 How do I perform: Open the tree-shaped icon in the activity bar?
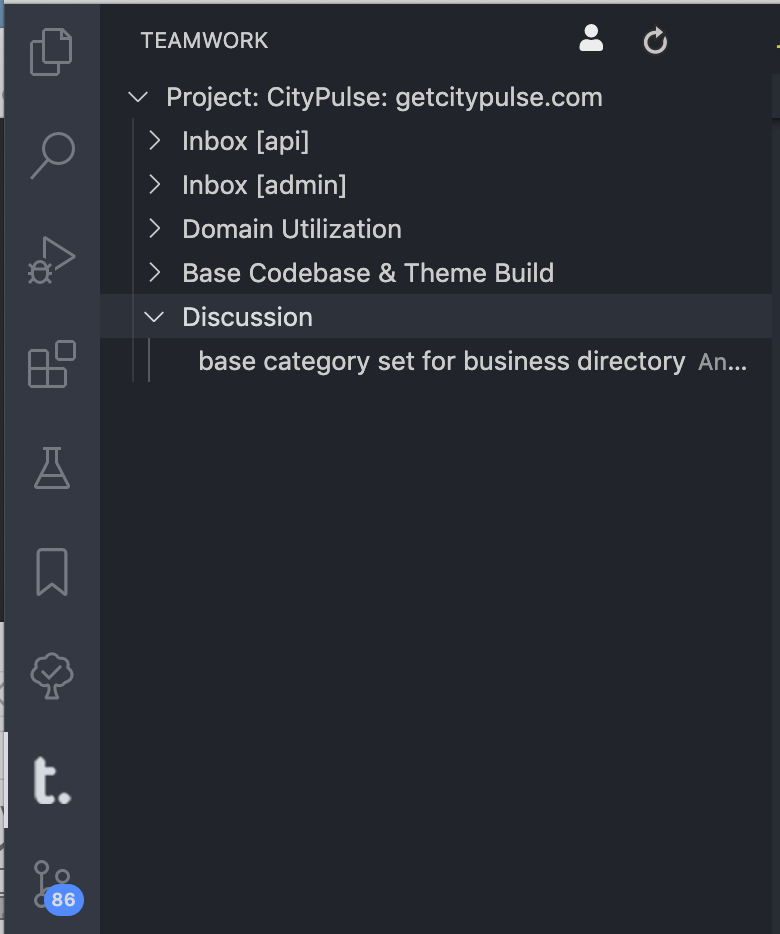pos(51,676)
